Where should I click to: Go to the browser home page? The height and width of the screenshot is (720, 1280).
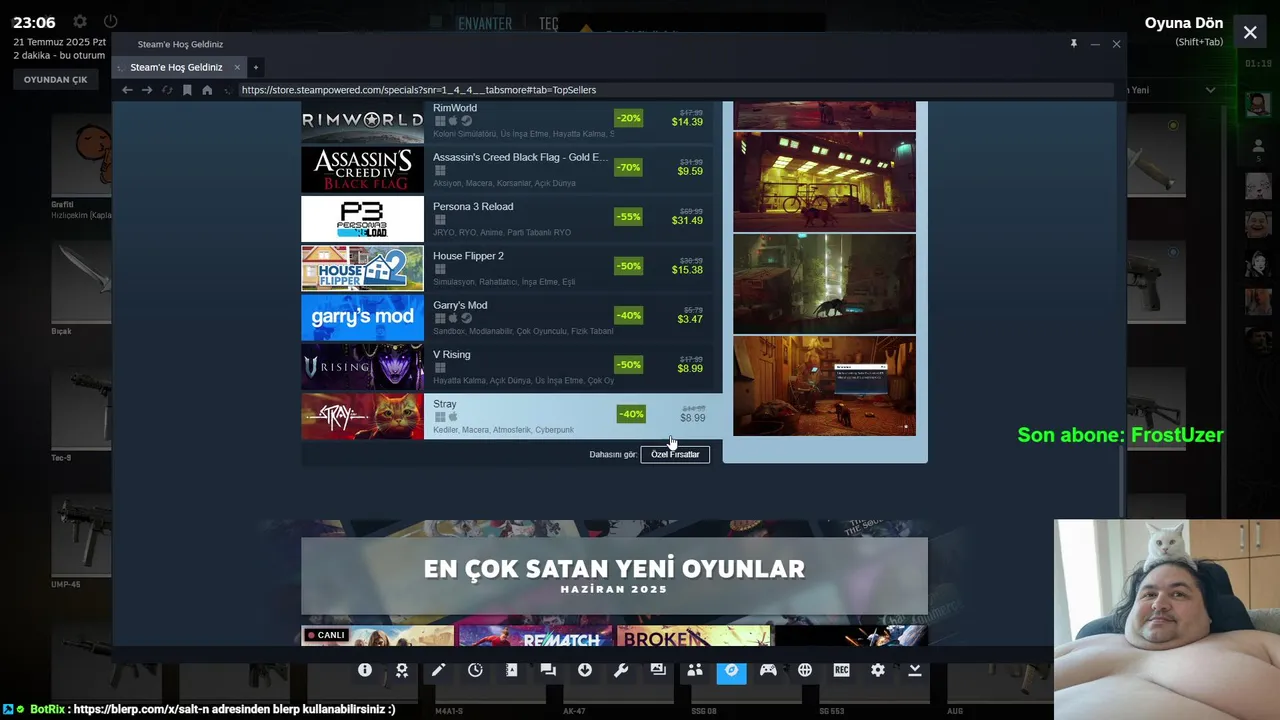[x=207, y=90]
